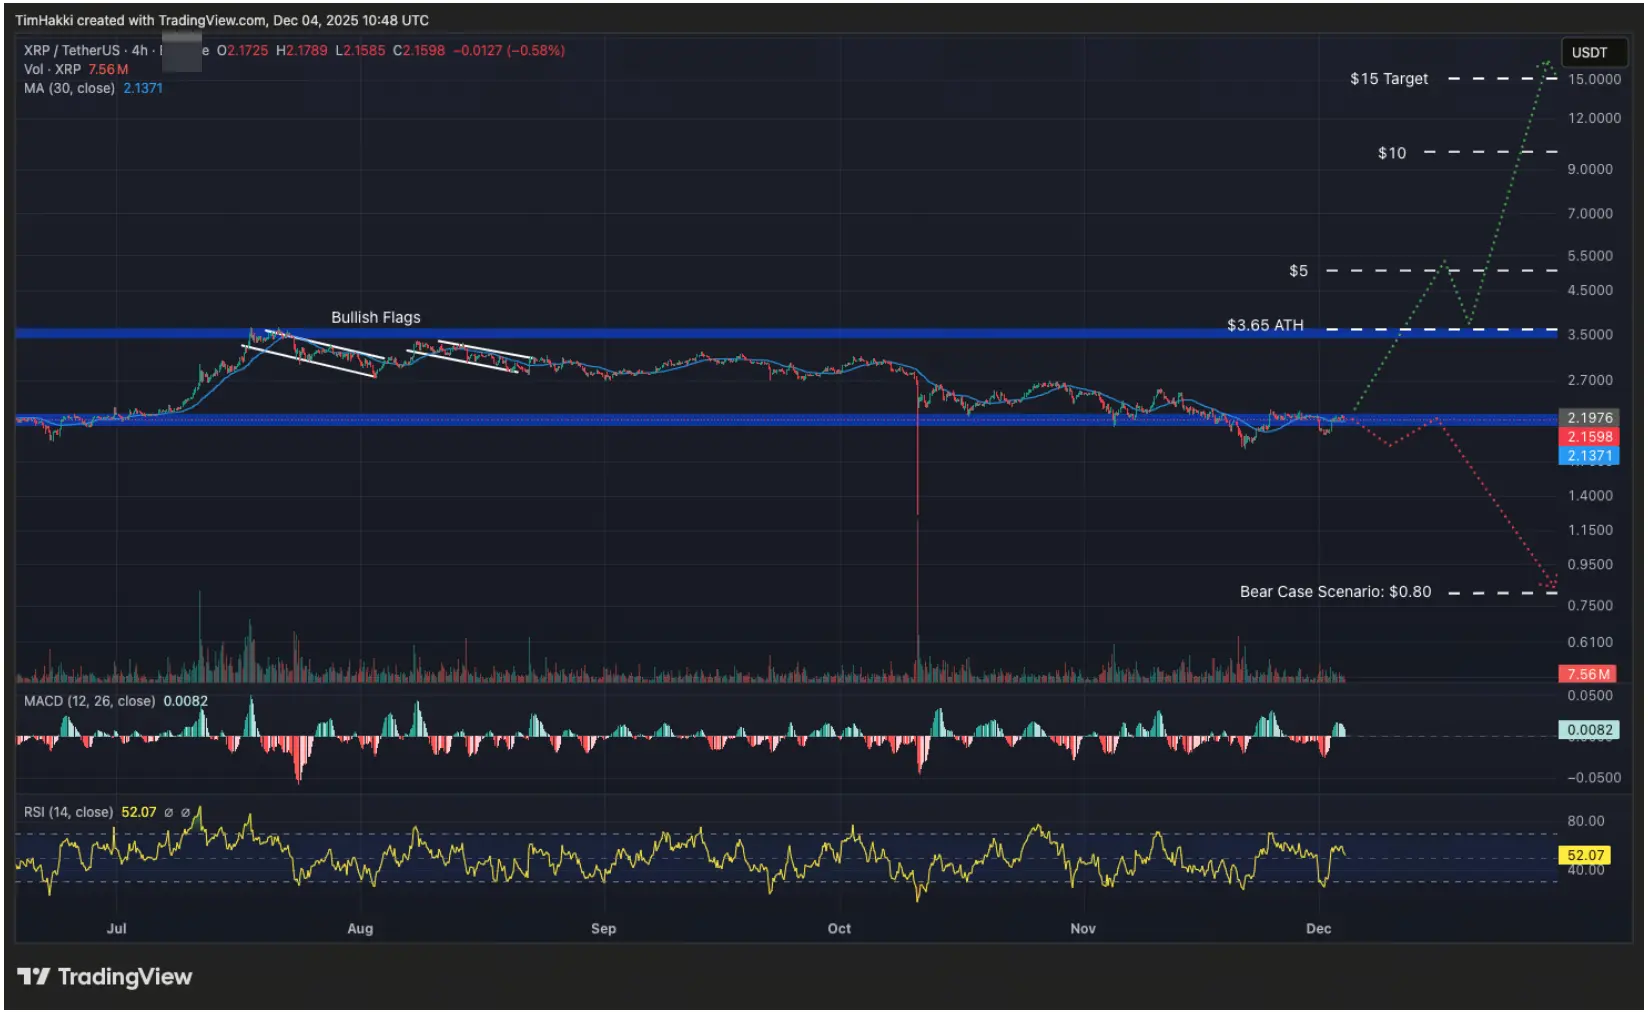This screenshot has width=1648, height=1012.
Task: Click the 2.1976 price level label
Action: pos(1592,417)
